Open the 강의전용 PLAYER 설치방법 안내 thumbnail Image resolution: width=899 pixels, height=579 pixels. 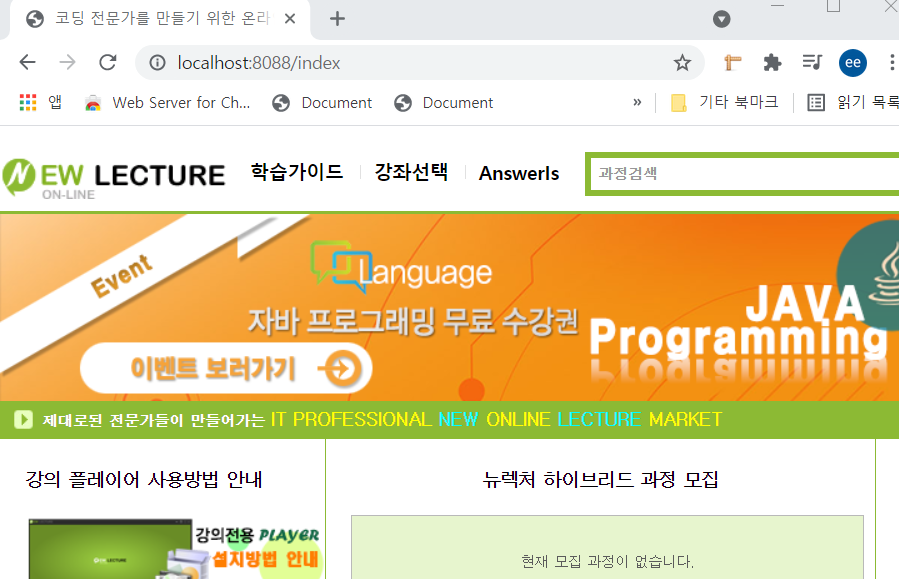coord(175,549)
